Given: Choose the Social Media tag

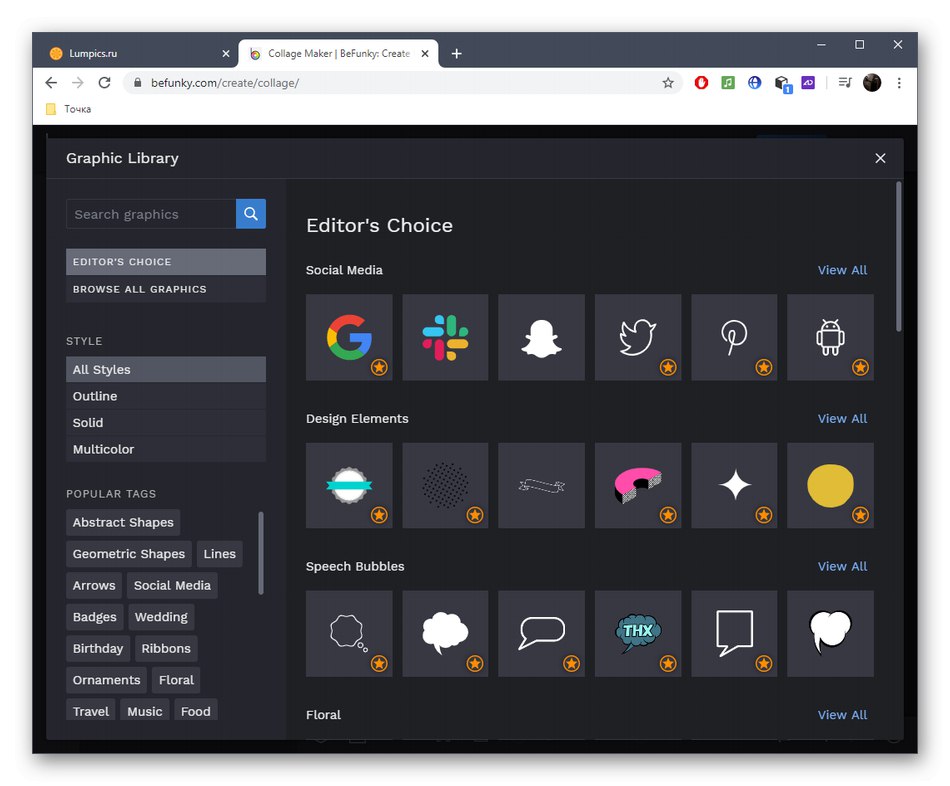Looking at the screenshot, I should 172,585.
